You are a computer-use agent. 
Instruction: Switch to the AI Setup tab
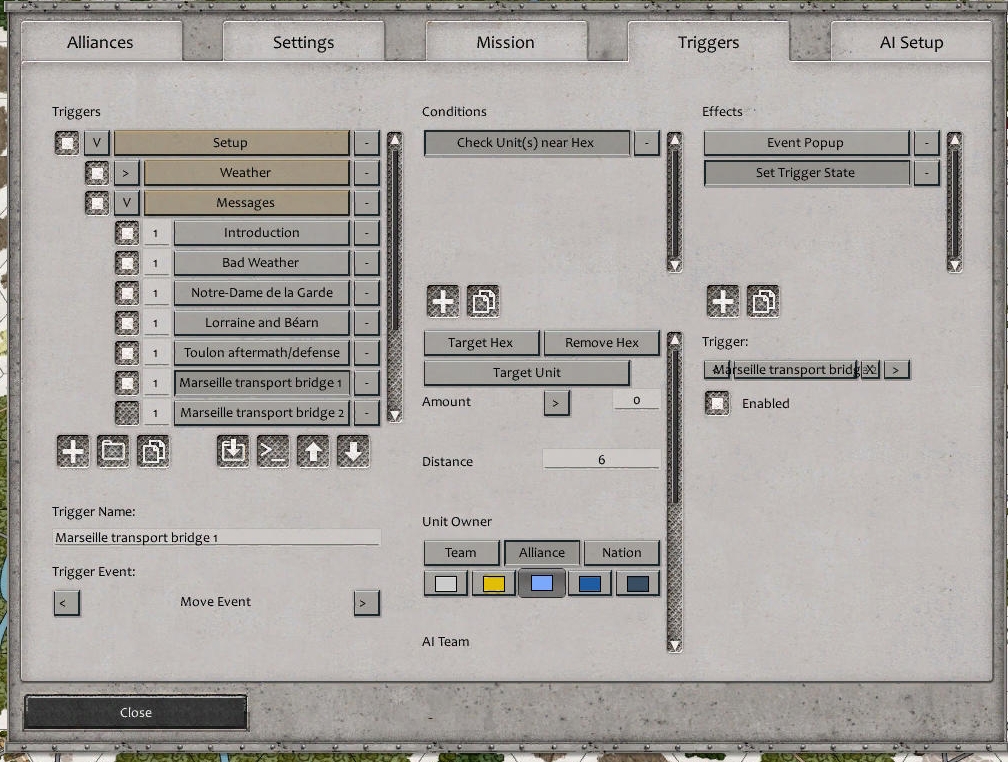(x=910, y=42)
